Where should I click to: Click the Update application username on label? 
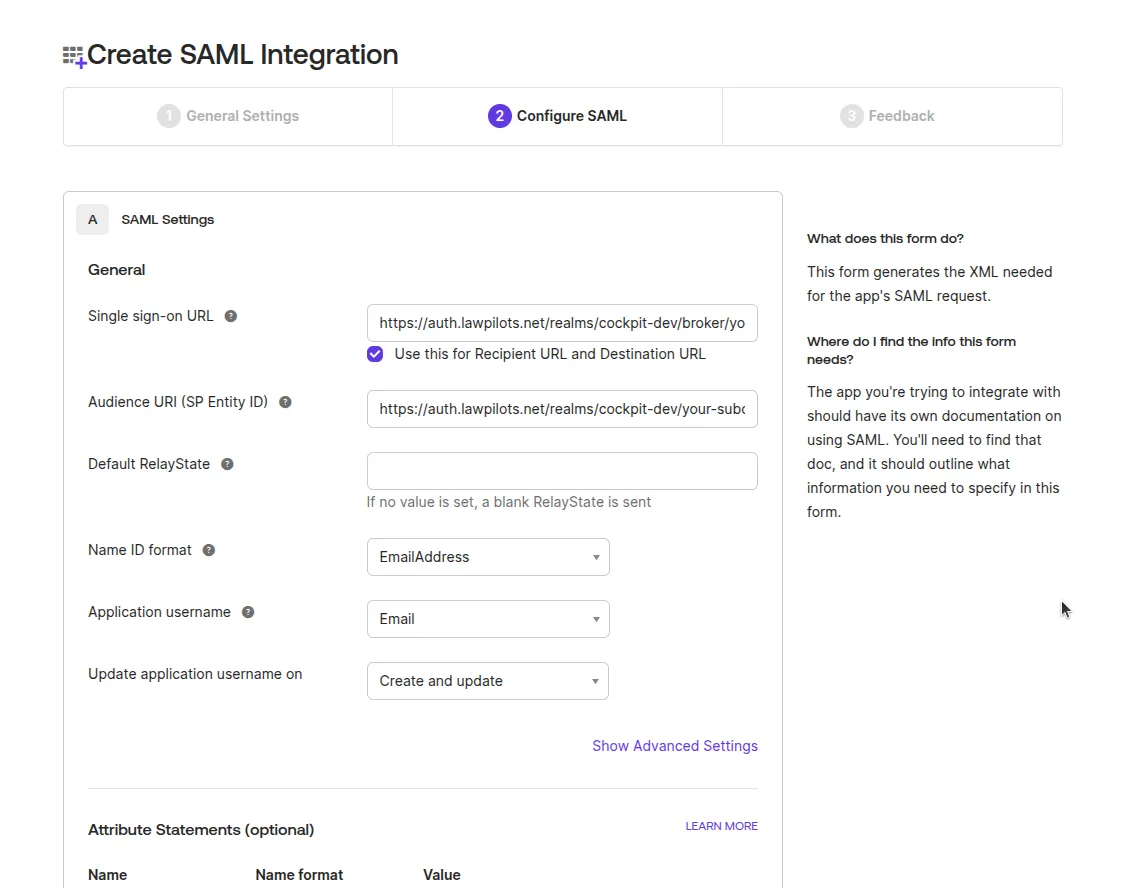pos(195,674)
